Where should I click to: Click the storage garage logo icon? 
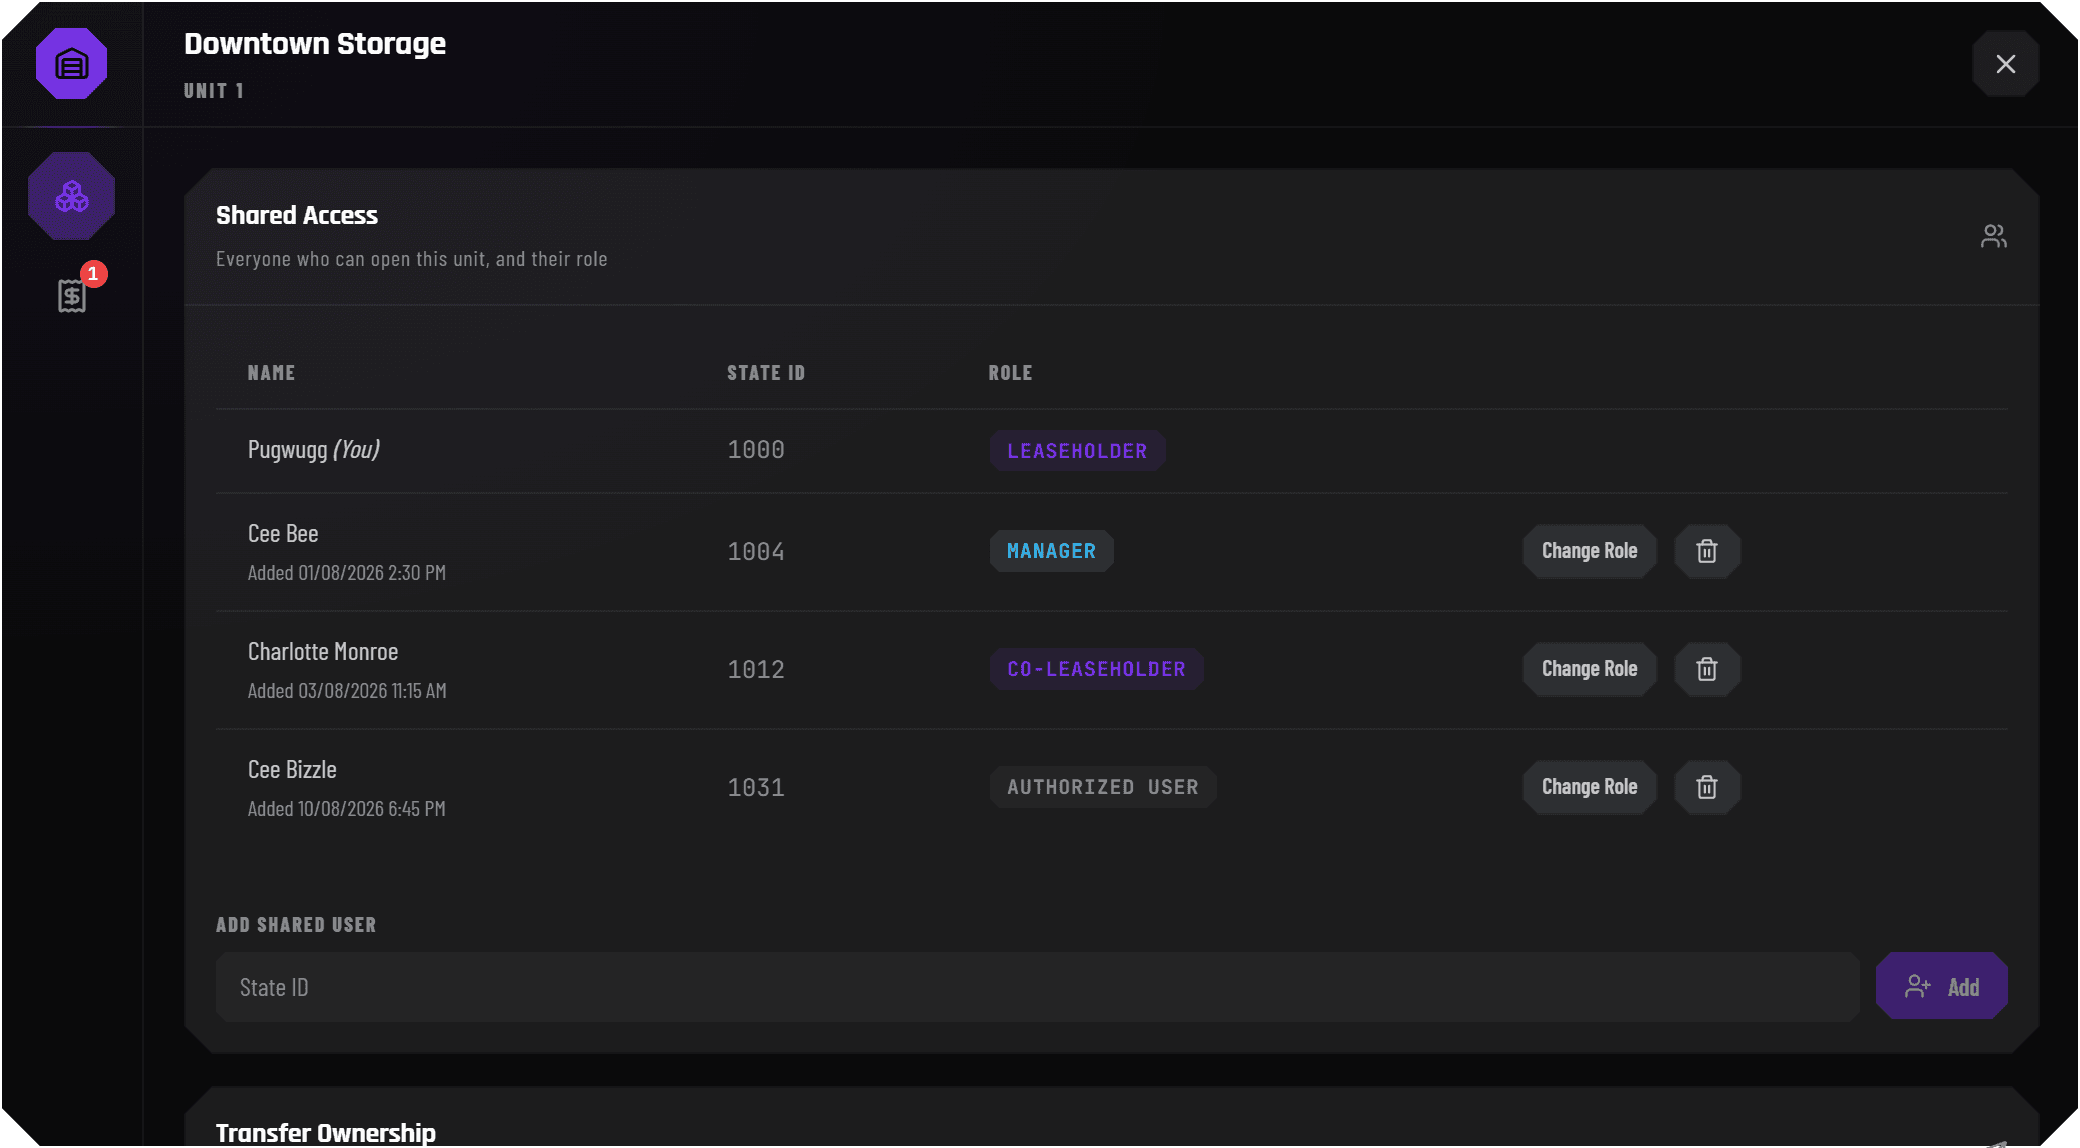click(x=71, y=64)
